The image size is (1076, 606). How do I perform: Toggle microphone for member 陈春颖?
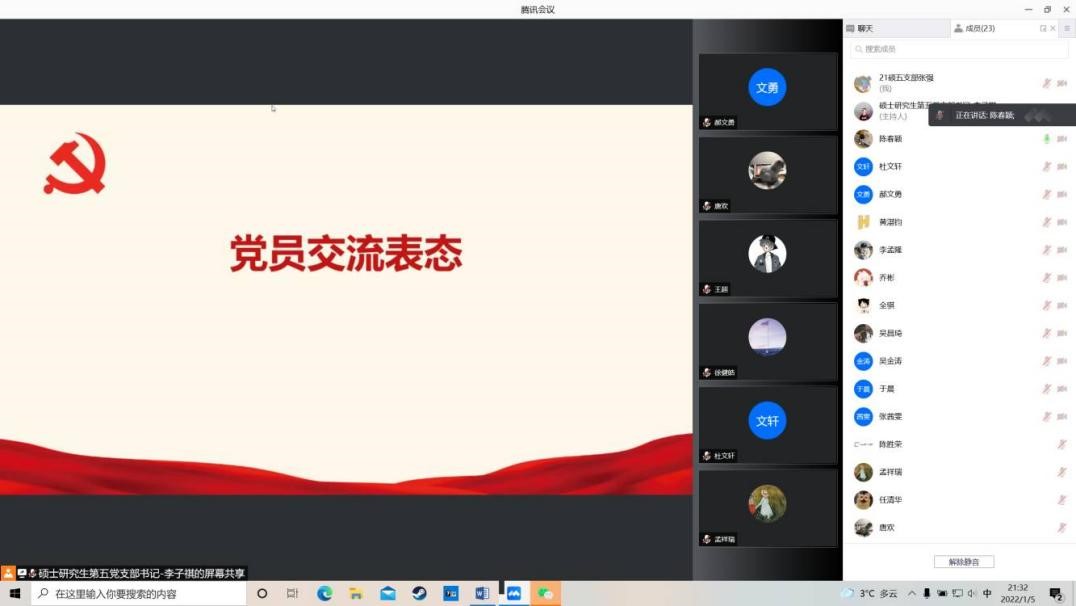pyautogui.click(x=1047, y=139)
